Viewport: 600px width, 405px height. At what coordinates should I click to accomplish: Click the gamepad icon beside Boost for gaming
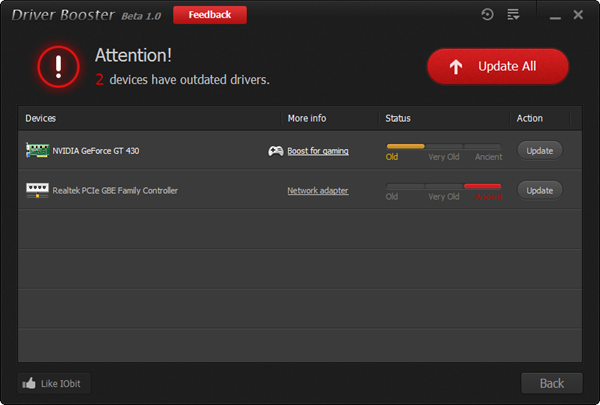click(x=275, y=151)
